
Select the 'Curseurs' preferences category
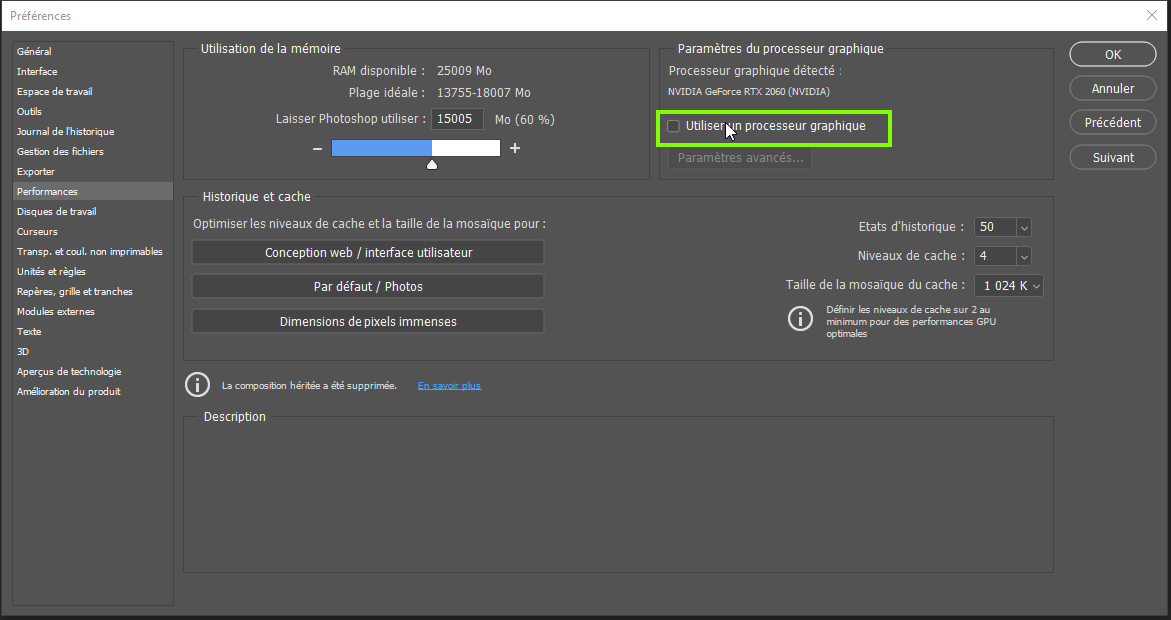coord(39,231)
